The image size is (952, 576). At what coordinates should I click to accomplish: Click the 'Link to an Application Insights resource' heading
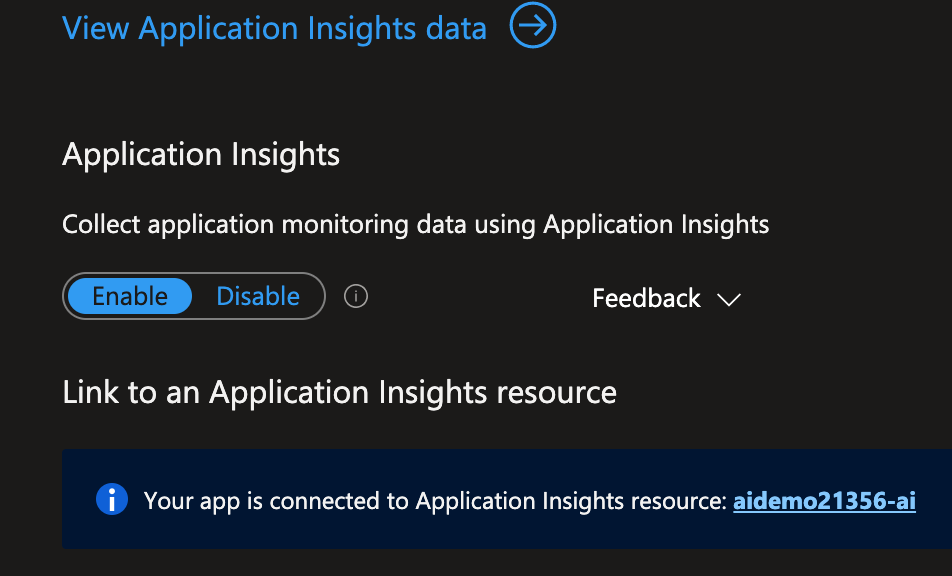(x=339, y=391)
